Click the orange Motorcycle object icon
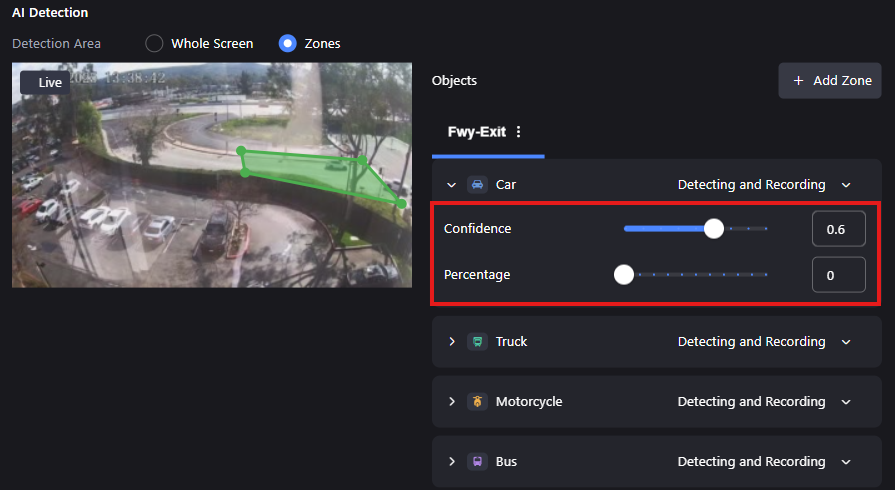 [477, 401]
